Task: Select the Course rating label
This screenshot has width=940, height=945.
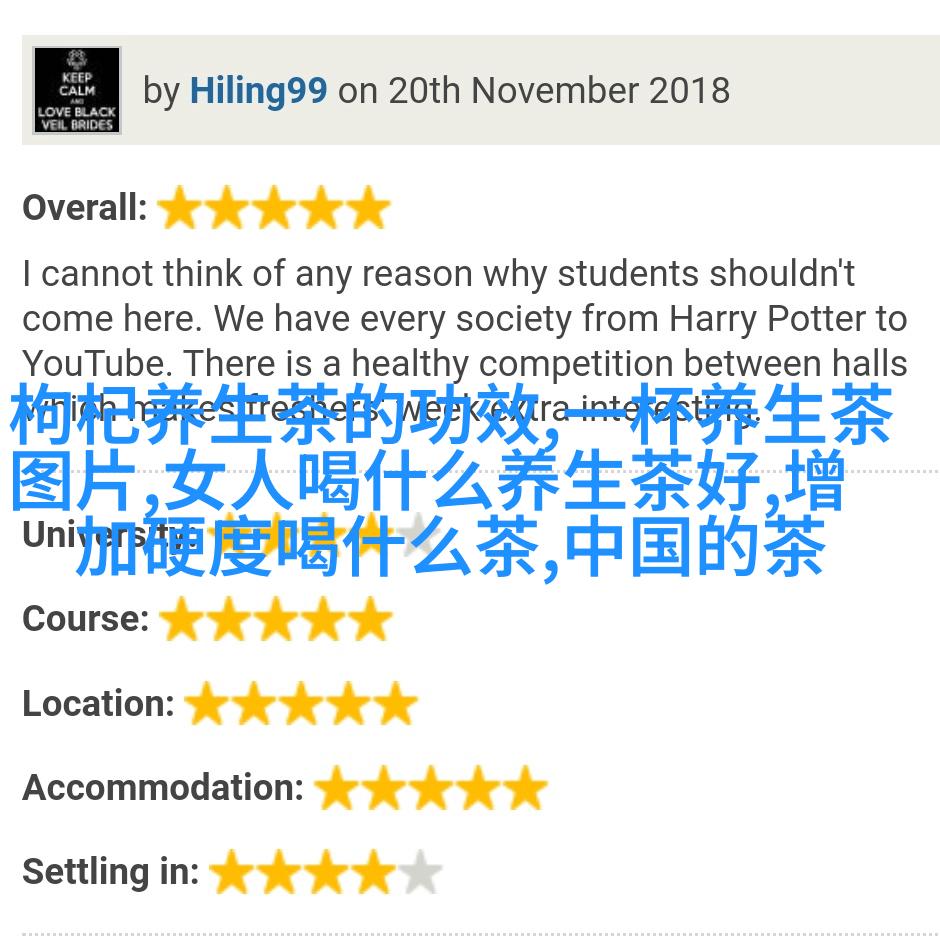Action: pyautogui.click(x=86, y=618)
